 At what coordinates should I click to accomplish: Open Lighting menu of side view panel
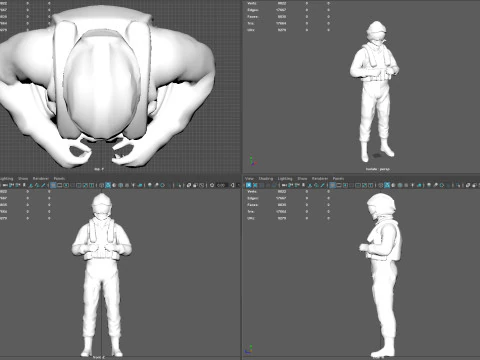click(285, 179)
